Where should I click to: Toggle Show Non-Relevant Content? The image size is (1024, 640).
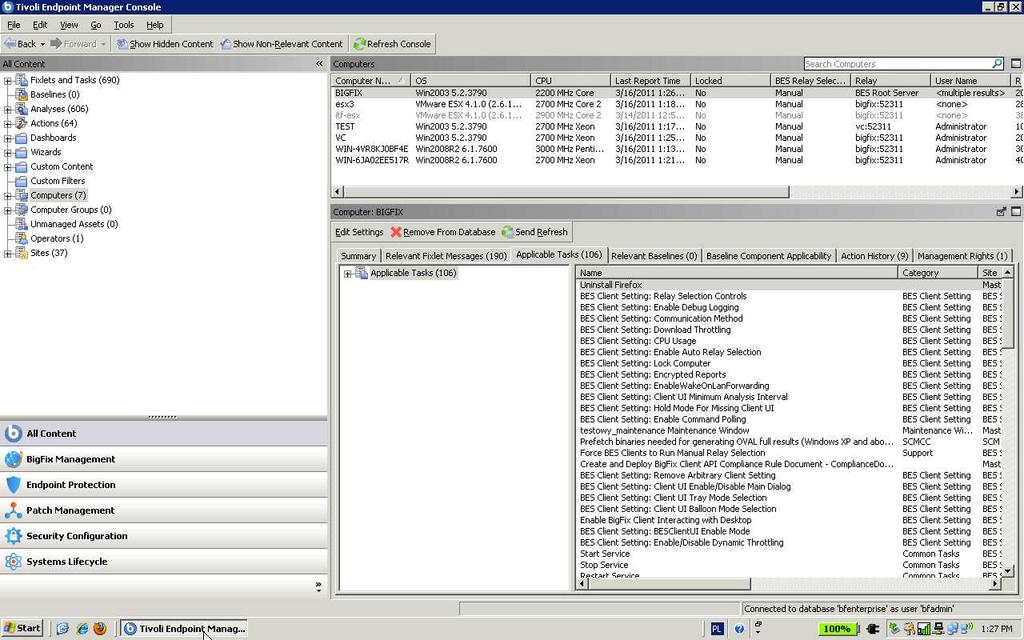(x=281, y=44)
